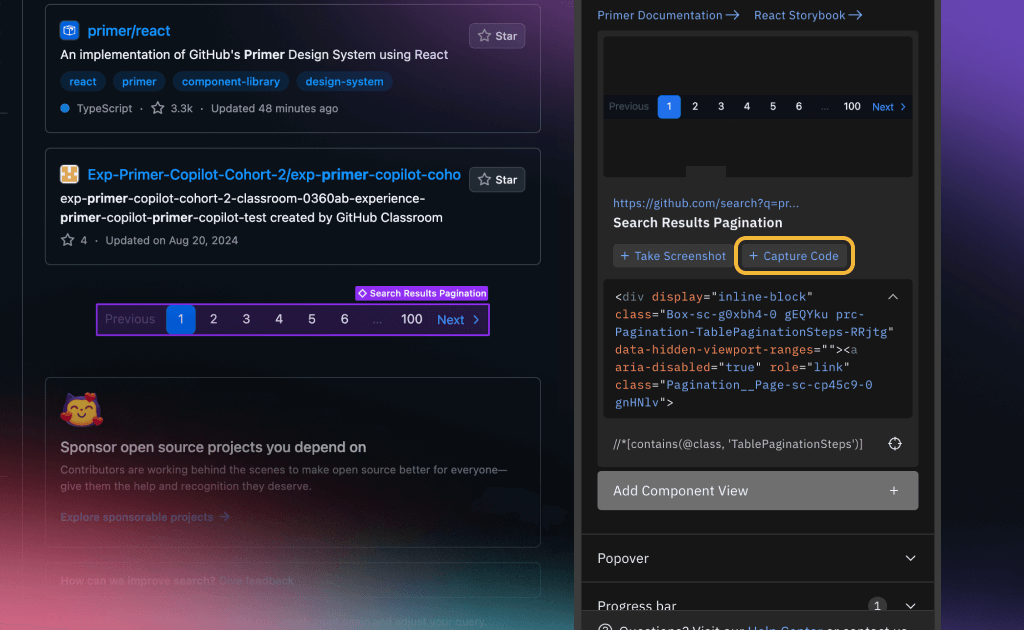Open the Primer Documentation link
Viewport: 1024px width, 630px height.
668,15
